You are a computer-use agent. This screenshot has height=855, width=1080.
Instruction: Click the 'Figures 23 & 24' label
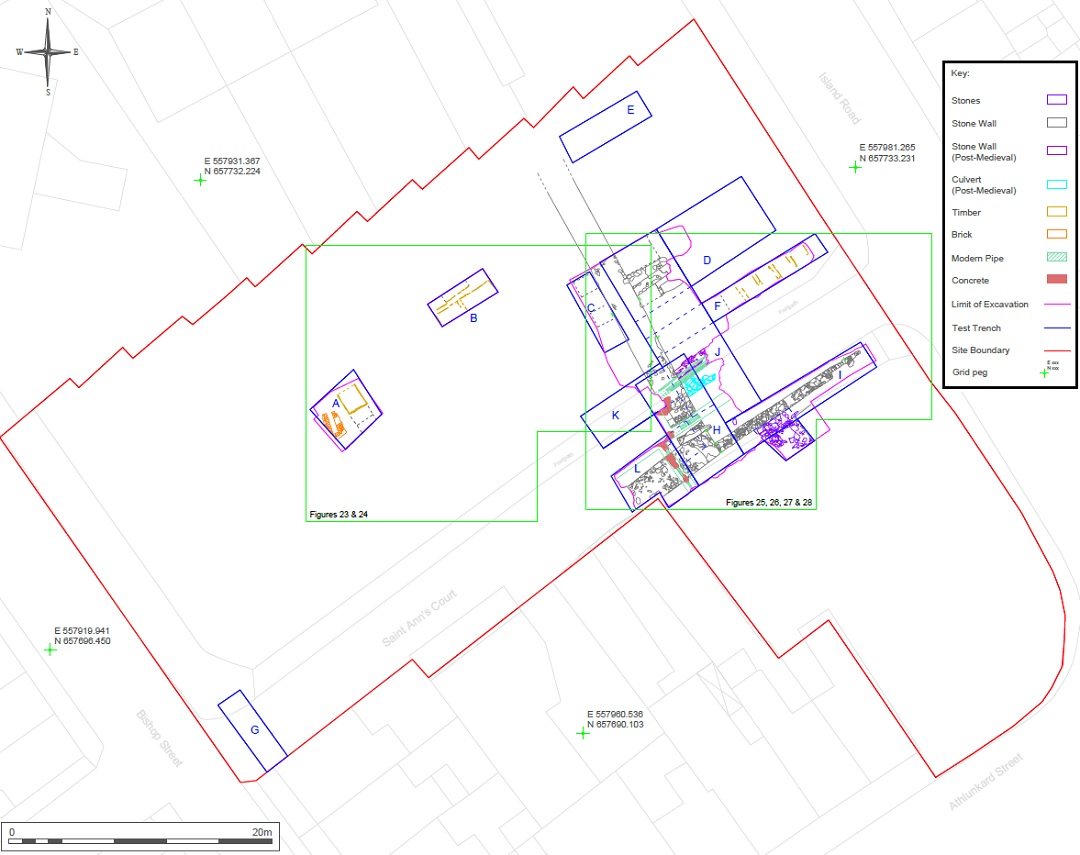[344, 515]
